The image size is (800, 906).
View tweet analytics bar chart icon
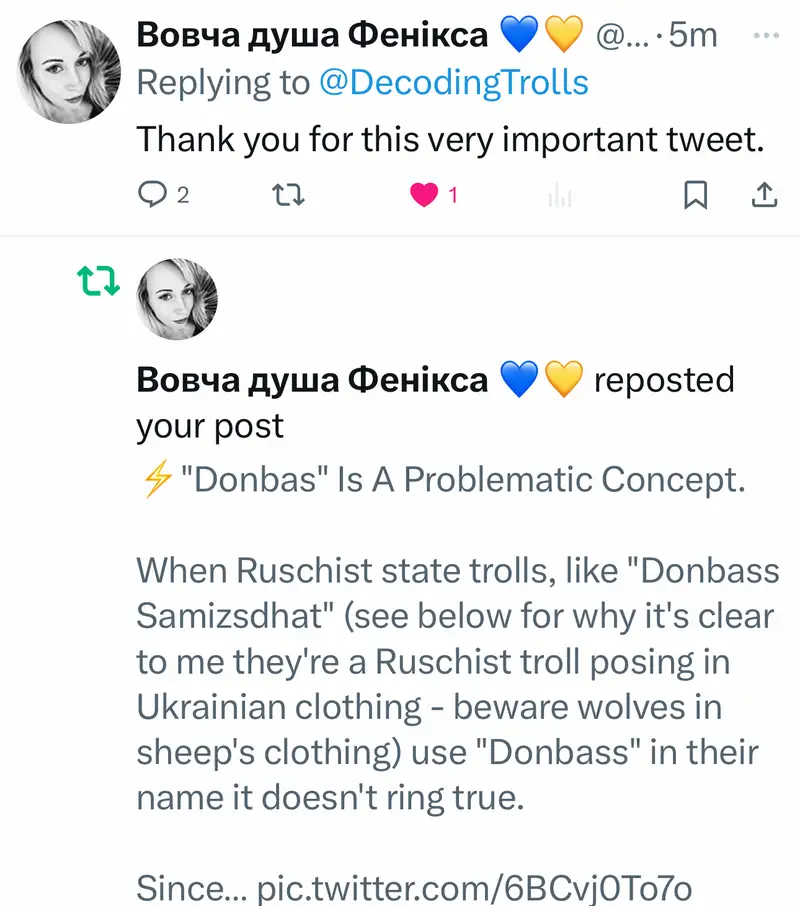pyautogui.click(x=560, y=196)
